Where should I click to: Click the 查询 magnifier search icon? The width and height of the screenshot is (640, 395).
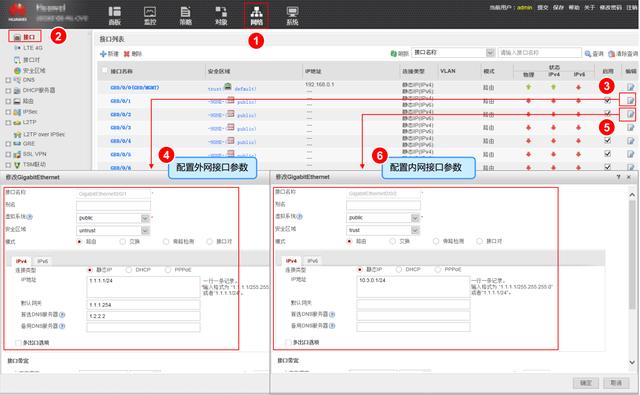pyautogui.click(x=588, y=53)
